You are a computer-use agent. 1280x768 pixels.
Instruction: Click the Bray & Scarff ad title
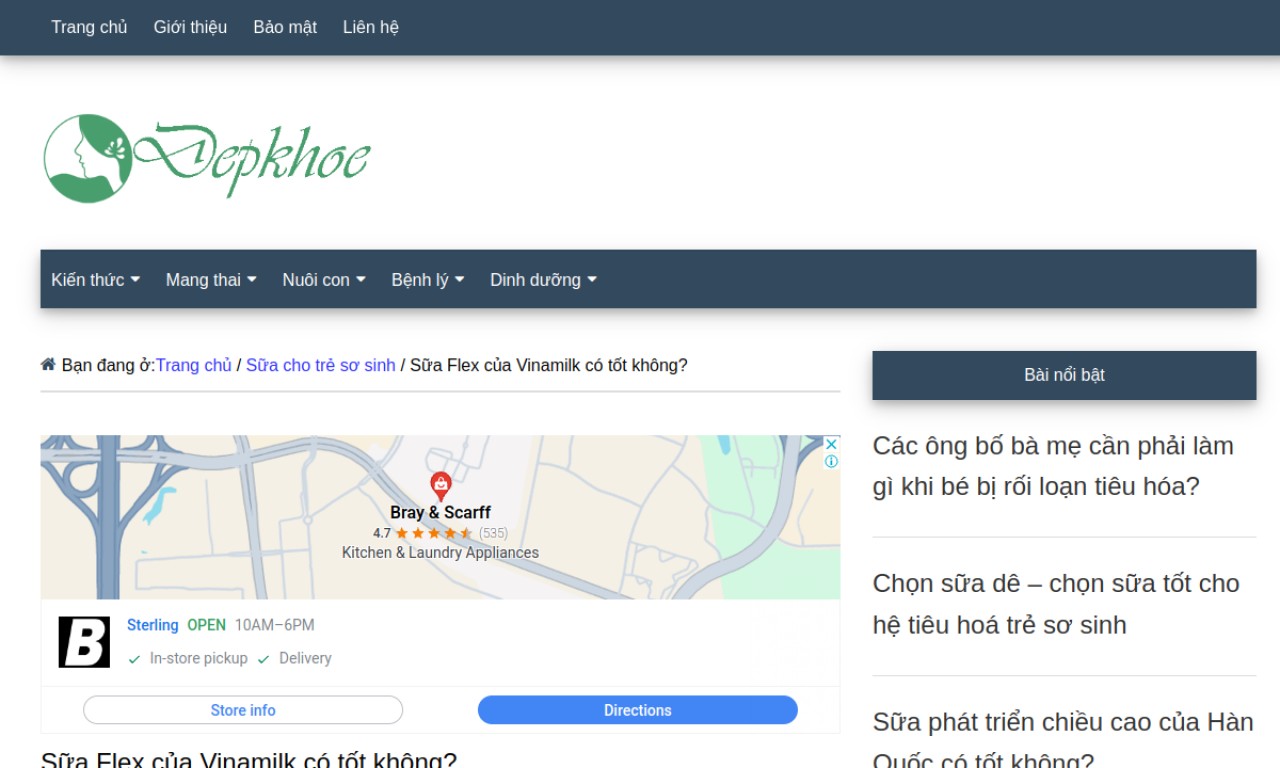pyautogui.click(x=440, y=512)
